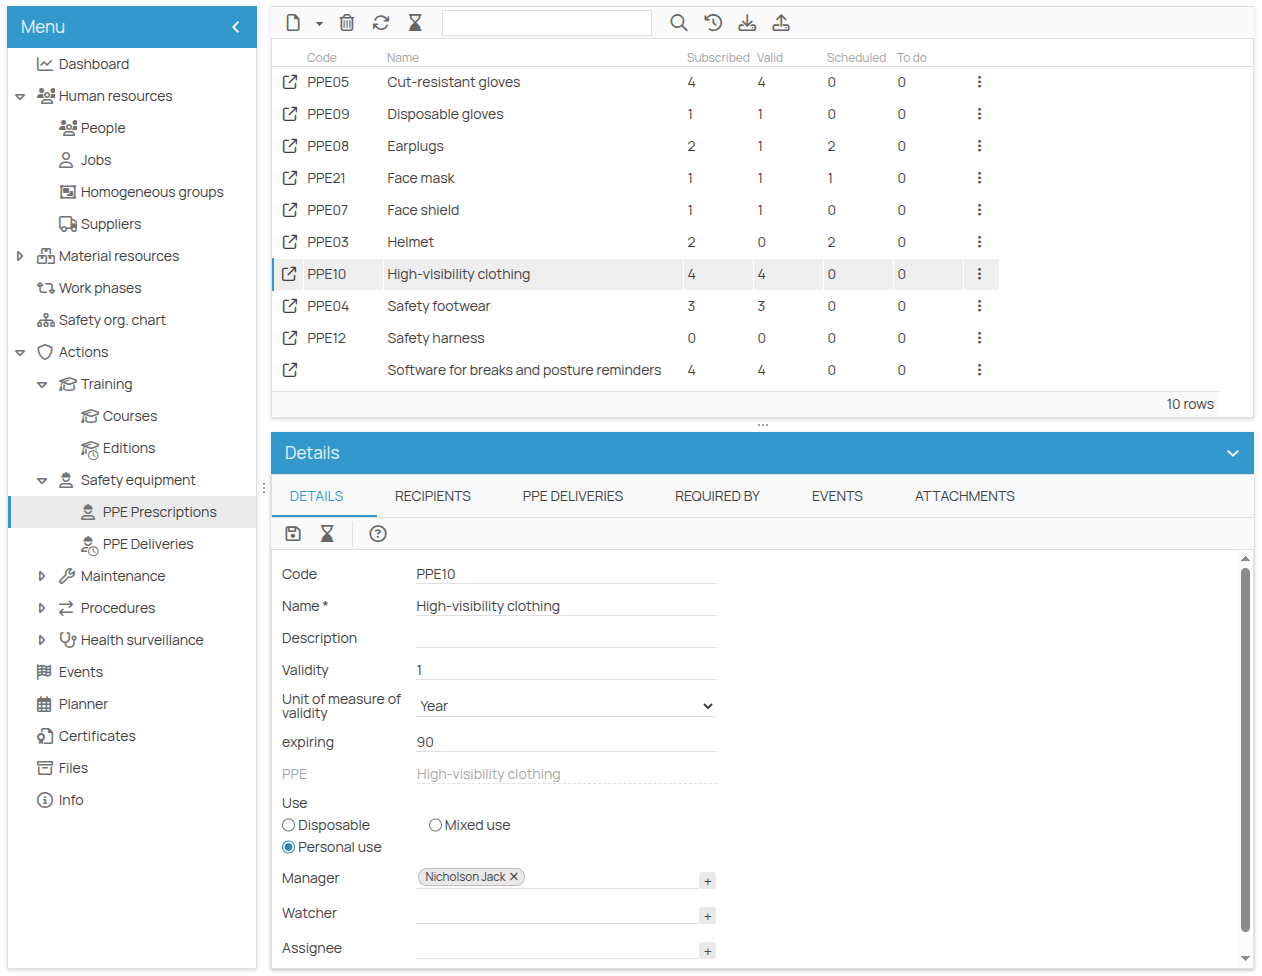Screen dimensions: 1262x976
Task: Select the Mixed use radio button
Action: coord(435,824)
